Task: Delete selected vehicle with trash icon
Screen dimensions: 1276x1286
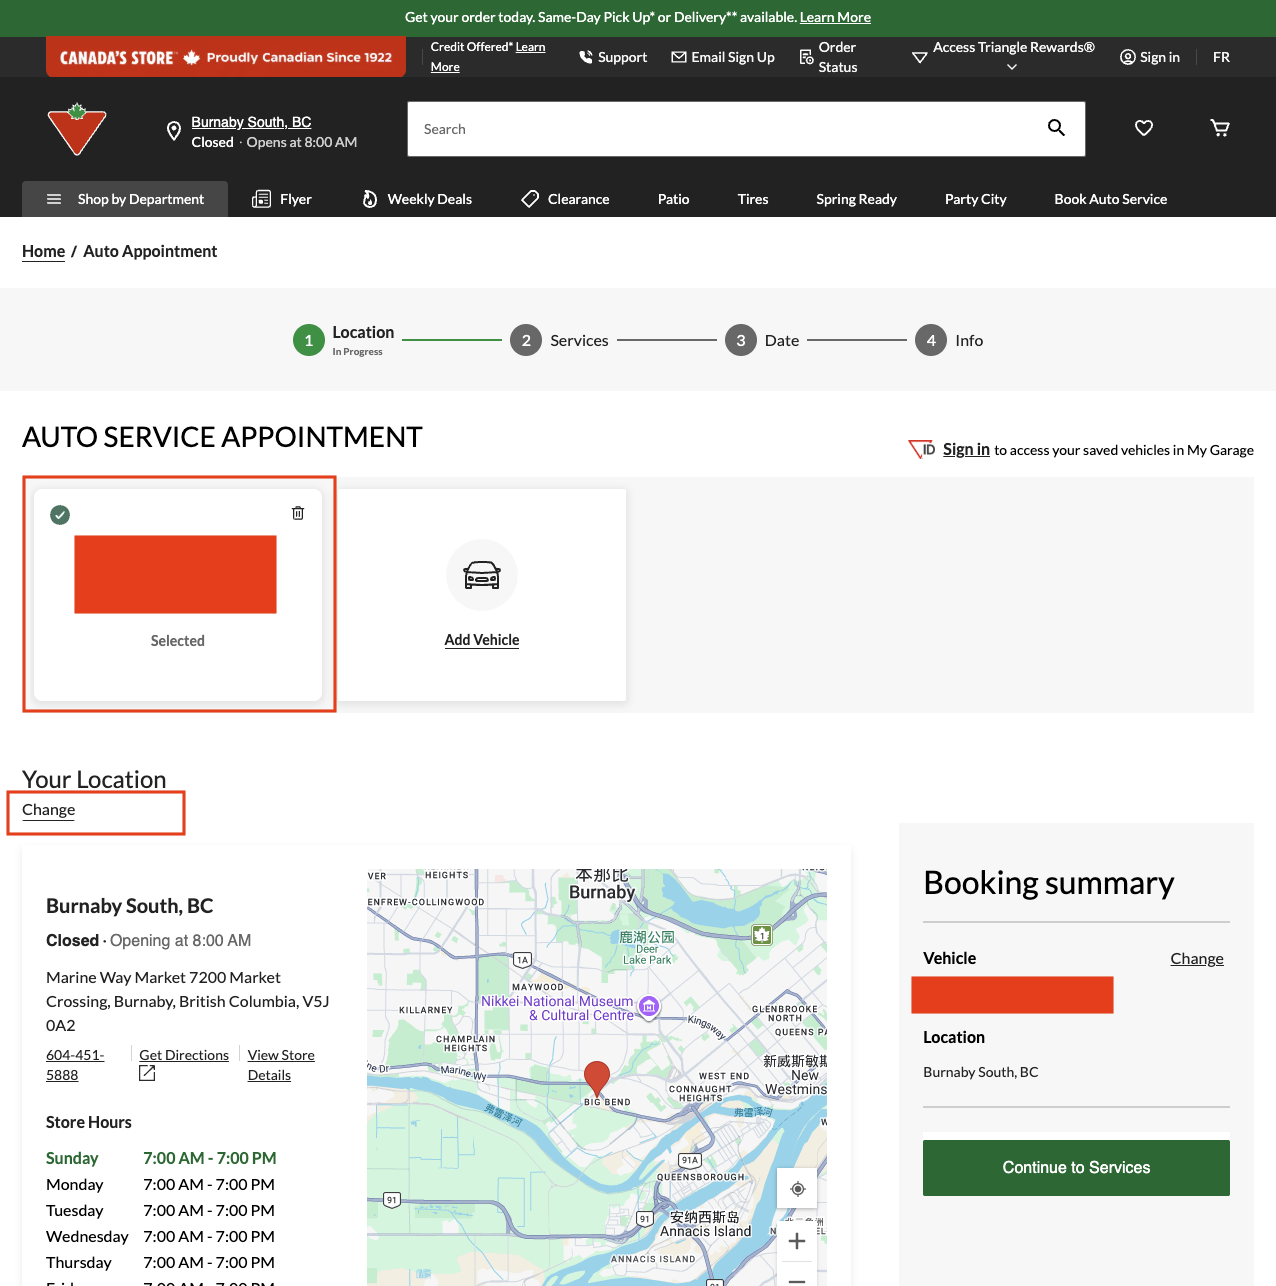Action: click(x=298, y=513)
